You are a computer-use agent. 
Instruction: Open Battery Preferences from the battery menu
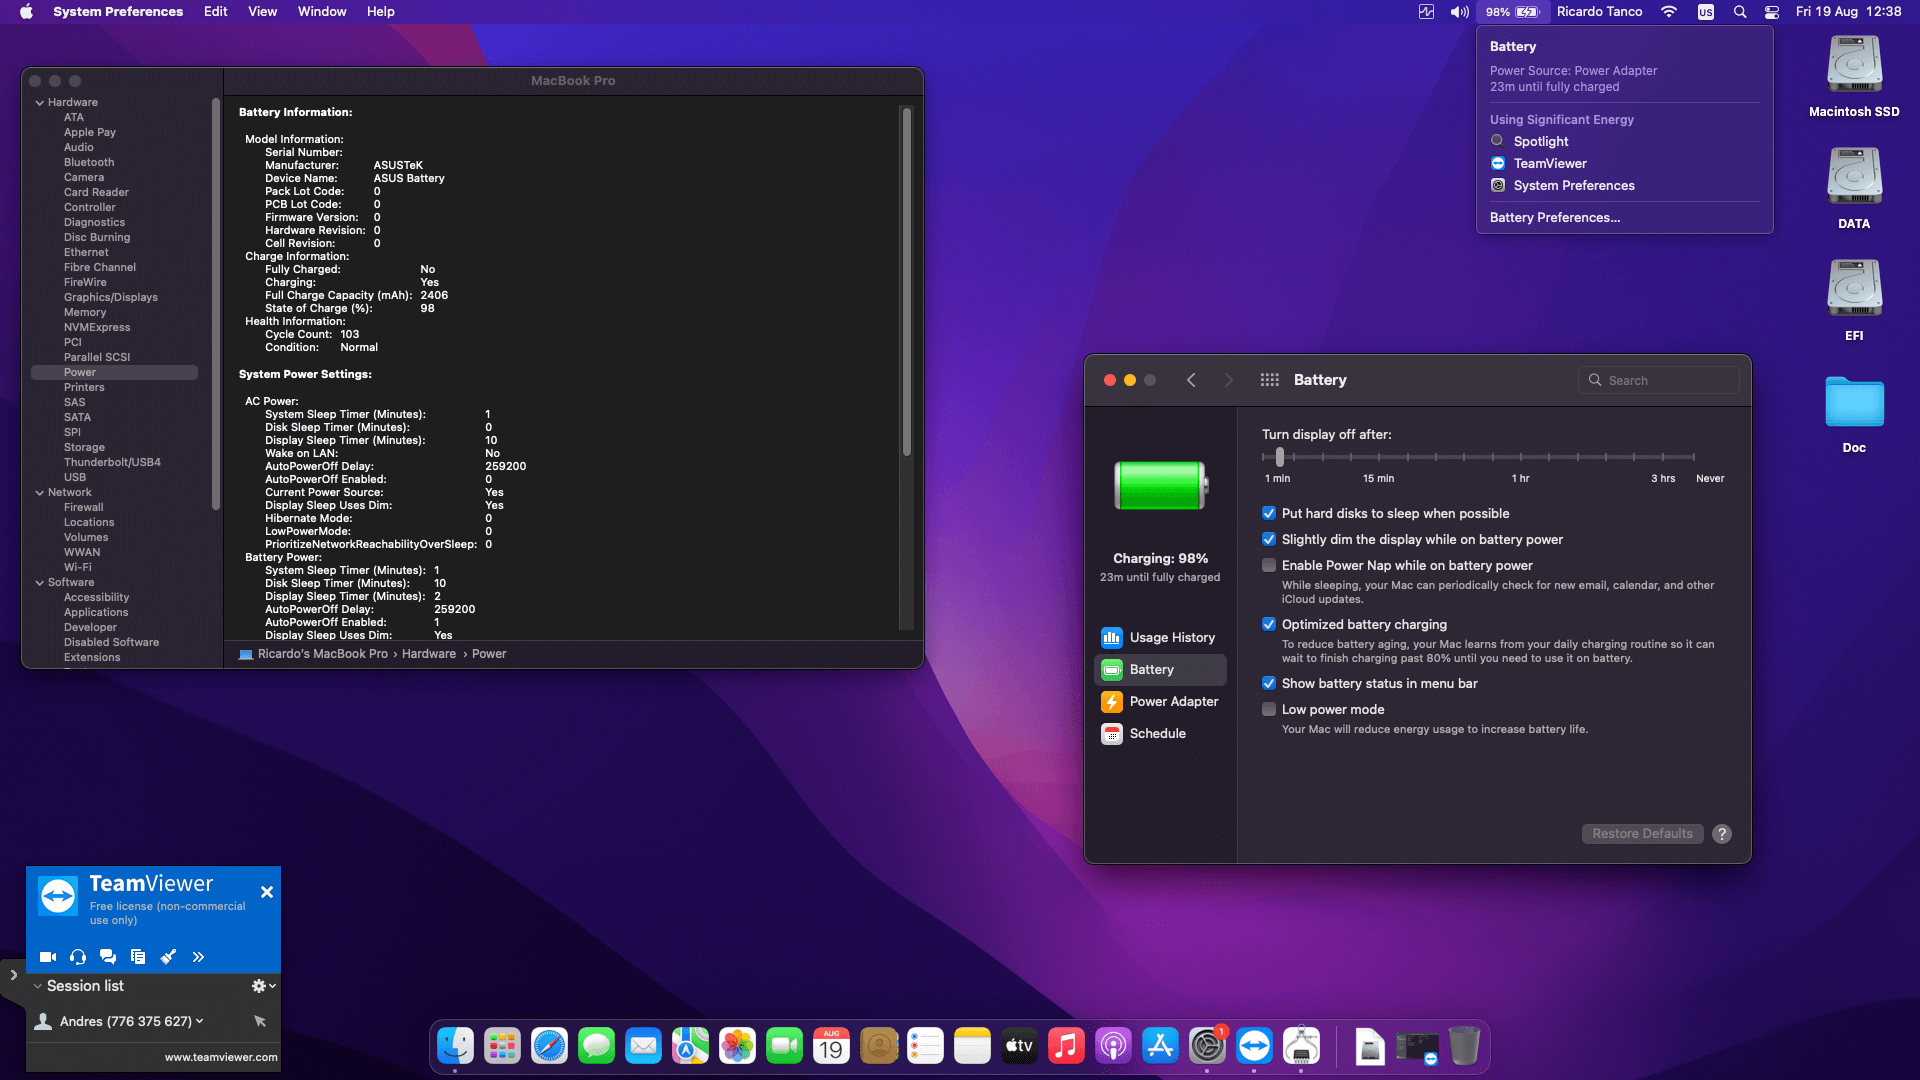pyautogui.click(x=1554, y=217)
